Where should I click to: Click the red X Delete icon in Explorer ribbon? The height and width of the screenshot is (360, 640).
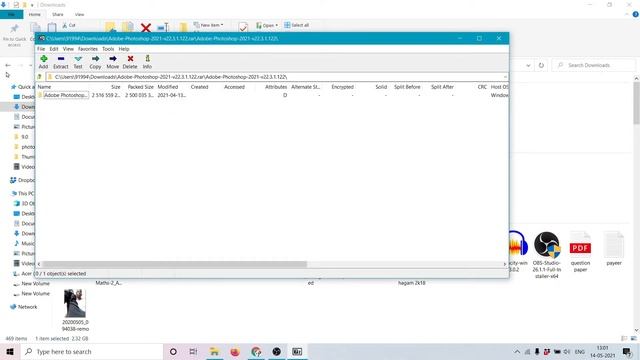(x=146, y=28)
